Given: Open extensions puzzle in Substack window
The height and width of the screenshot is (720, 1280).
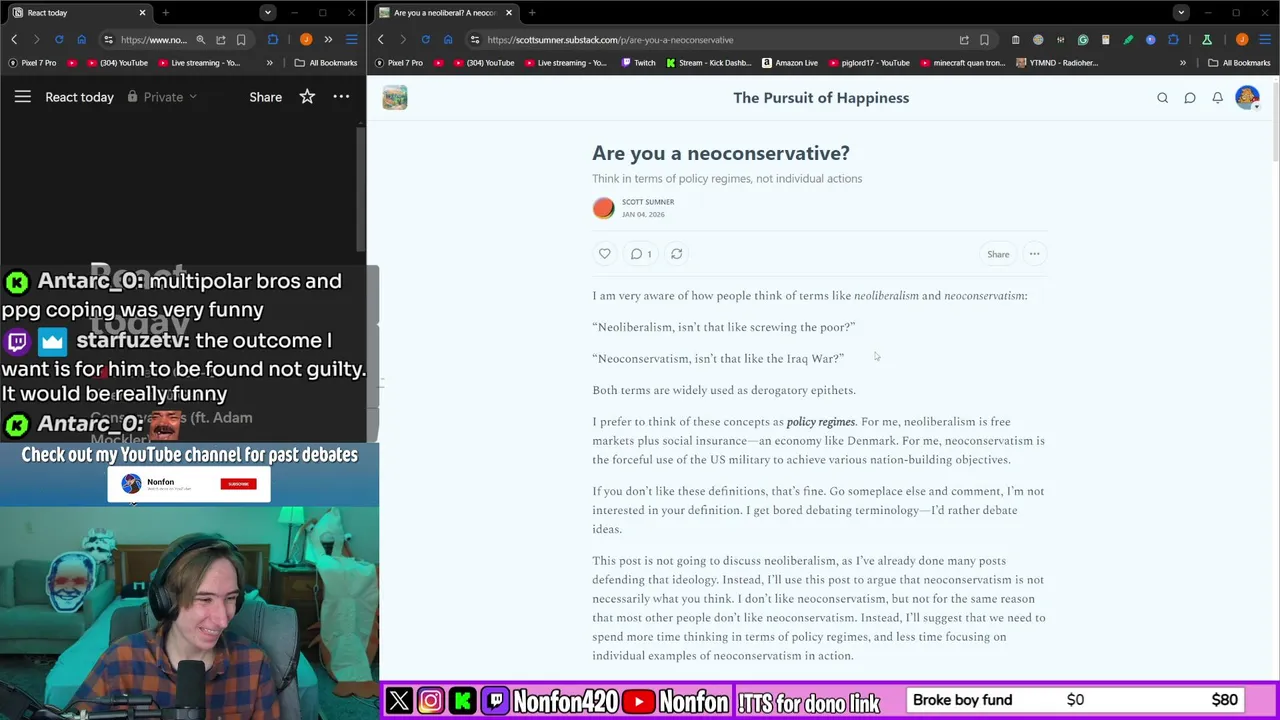Looking at the screenshot, I should tap(1173, 40).
